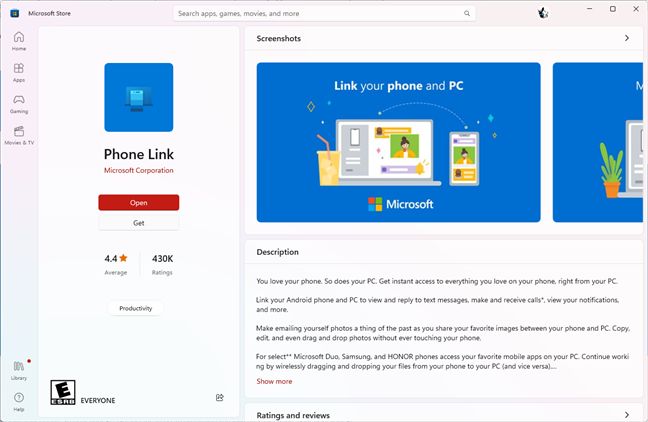648x422 pixels.
Task: Click the Screenshots heading text
Action: coord(279,38)
